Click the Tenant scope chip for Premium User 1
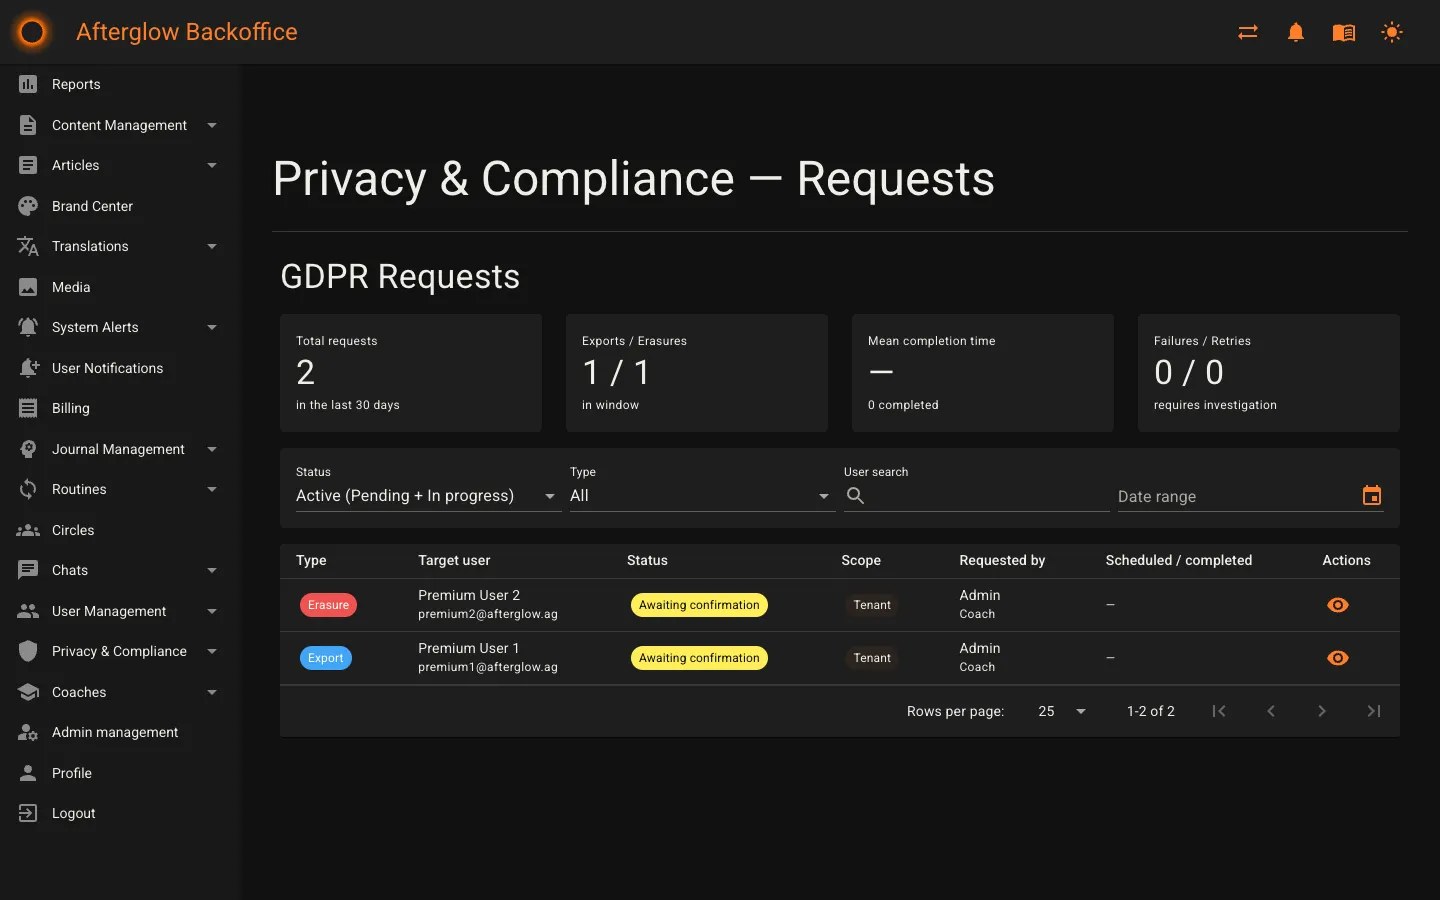The height and width of the screenshot is (900, 1440). coord(872,658)
